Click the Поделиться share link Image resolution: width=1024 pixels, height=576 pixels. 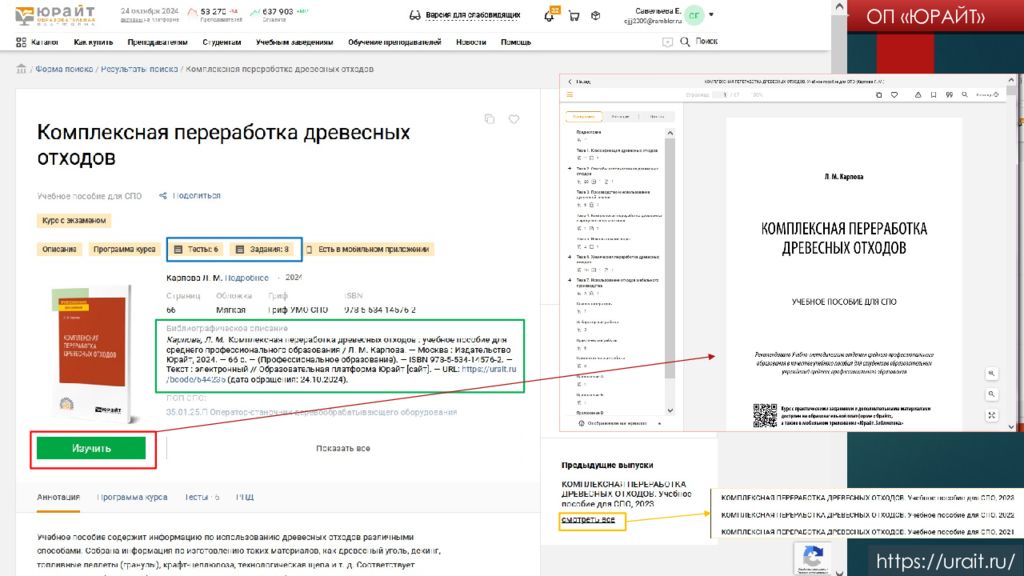tap(197, 195)
